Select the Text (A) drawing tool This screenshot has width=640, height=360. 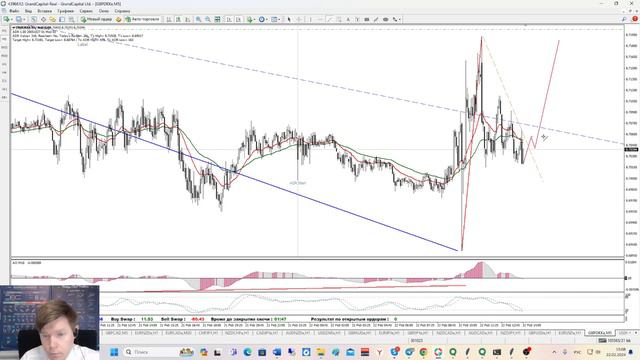348,19
